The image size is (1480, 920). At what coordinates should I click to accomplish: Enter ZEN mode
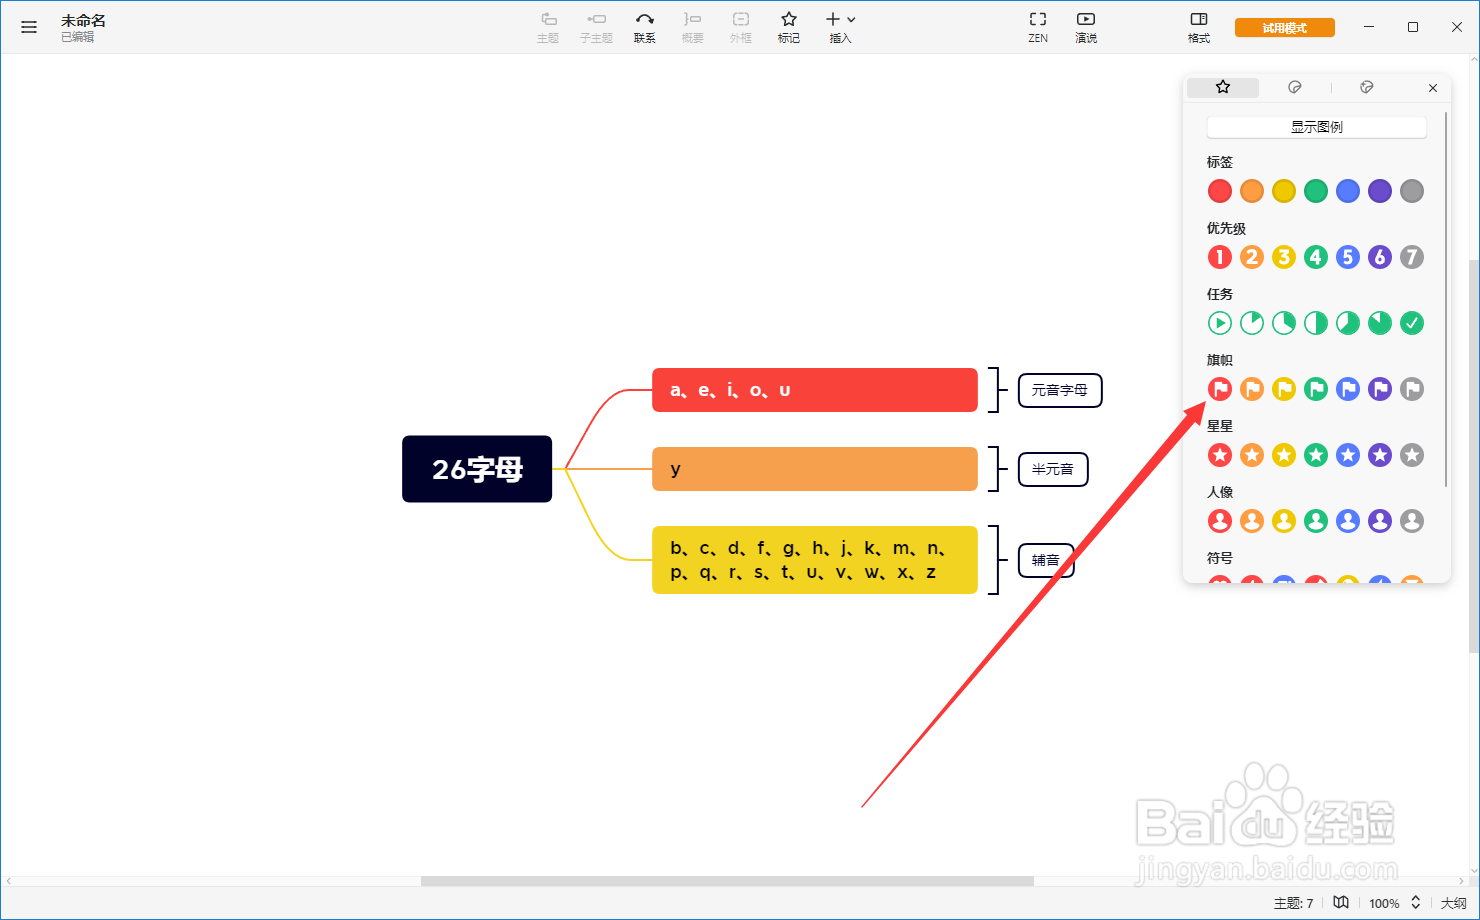(1038, 27)
